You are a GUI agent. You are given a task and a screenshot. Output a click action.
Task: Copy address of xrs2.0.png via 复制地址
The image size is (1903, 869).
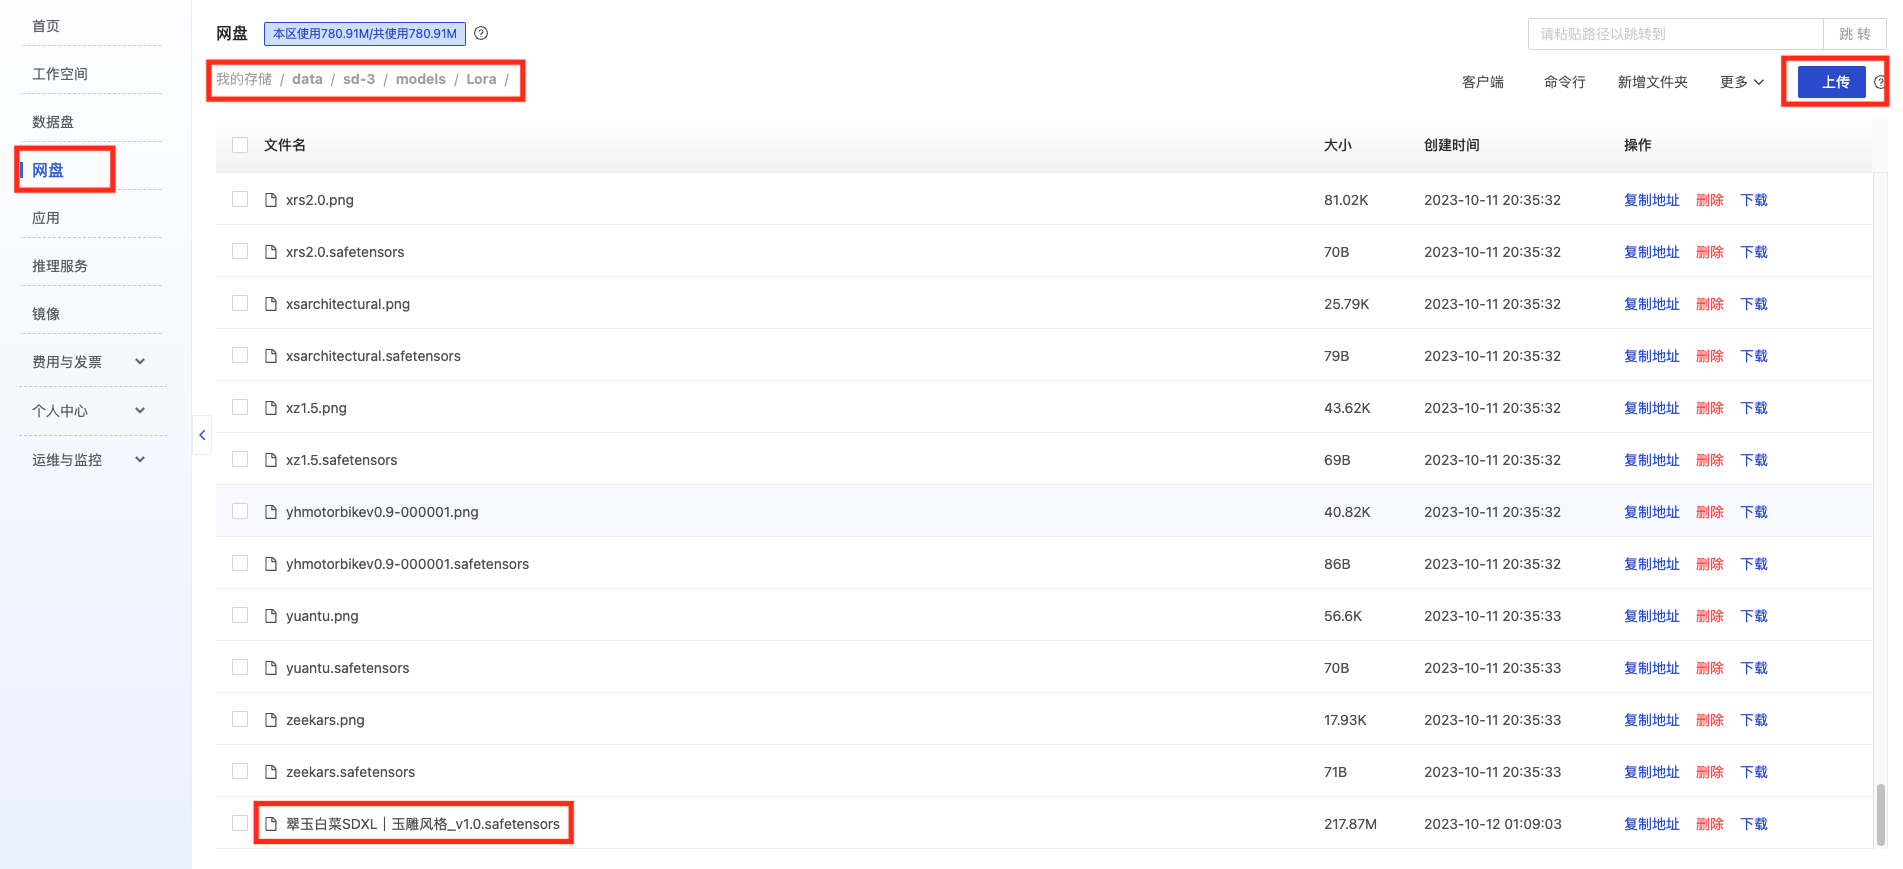(1652, 200)
